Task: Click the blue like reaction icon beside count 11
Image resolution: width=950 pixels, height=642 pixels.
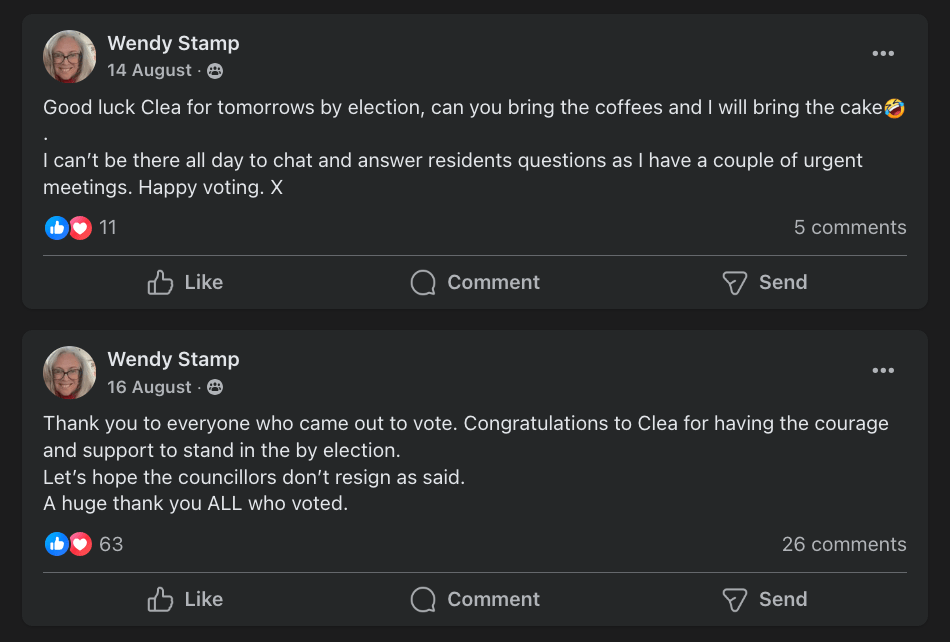Action: (x=57, y=228)
